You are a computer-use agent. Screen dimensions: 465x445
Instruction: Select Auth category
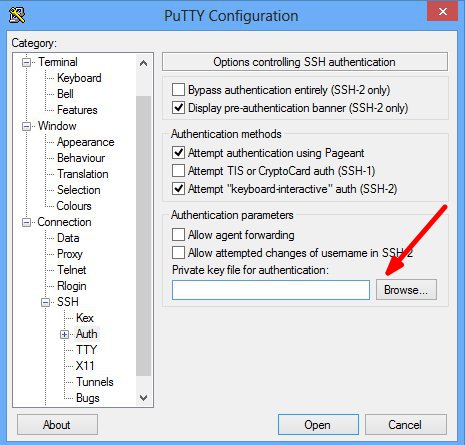coord(87,334)
